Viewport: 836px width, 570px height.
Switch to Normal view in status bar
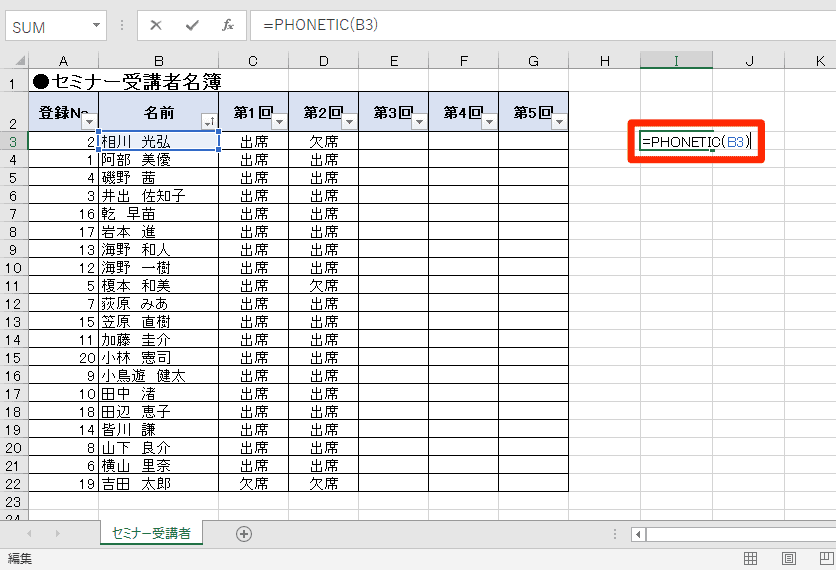coord(750,559)
